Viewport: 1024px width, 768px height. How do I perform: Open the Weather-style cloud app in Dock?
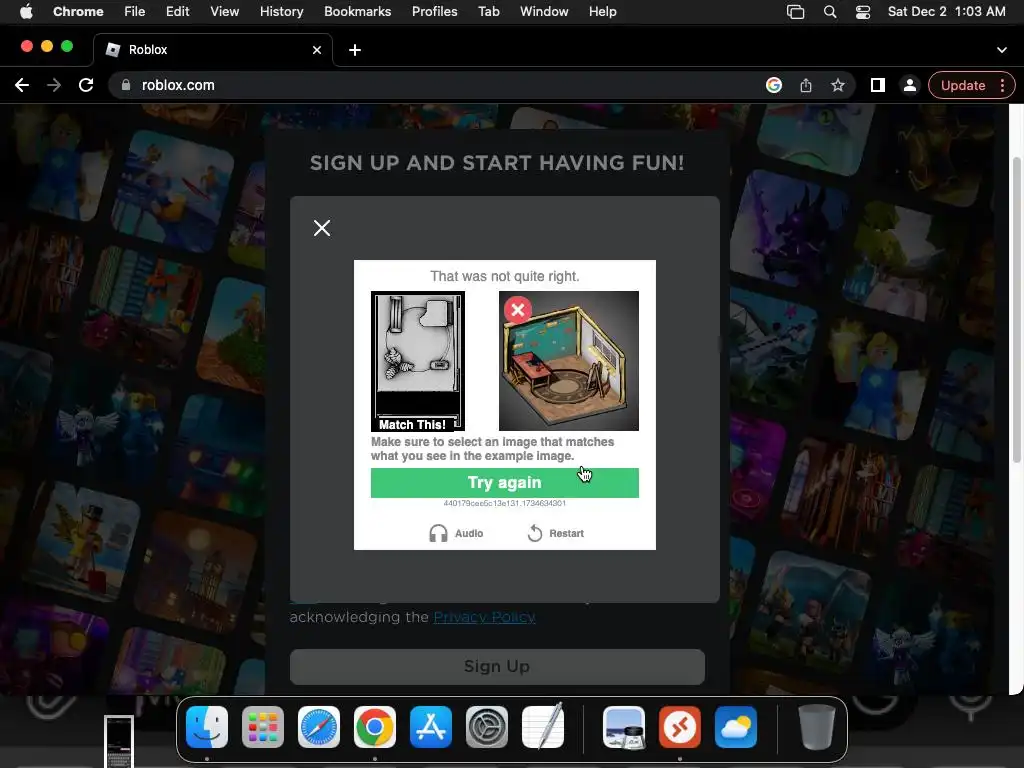(x=736, y=727)
